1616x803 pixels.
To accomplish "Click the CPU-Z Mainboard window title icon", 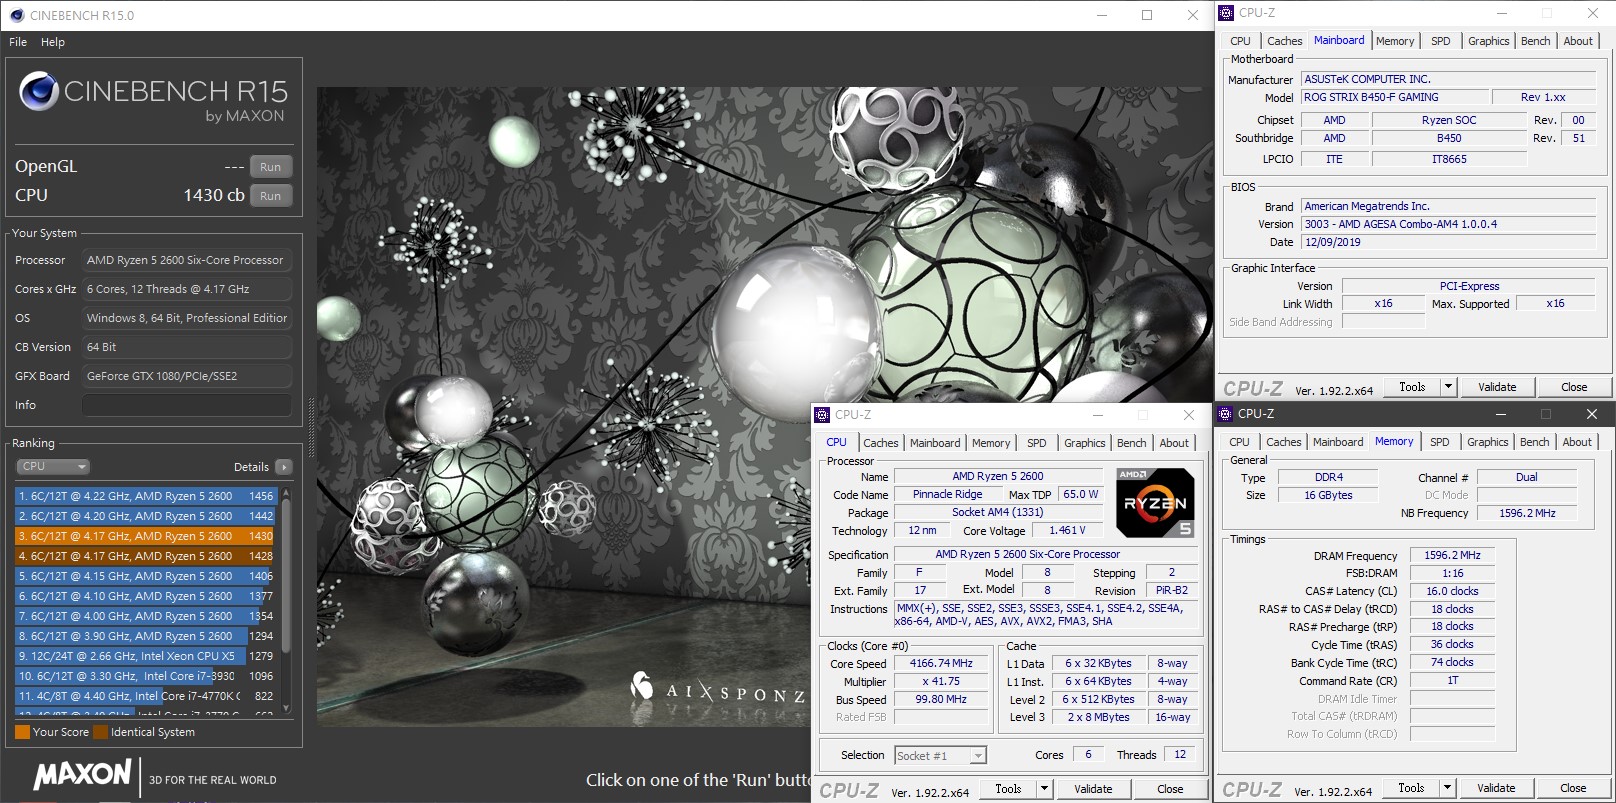I will pyautogui.click(x=1226, y=13).
